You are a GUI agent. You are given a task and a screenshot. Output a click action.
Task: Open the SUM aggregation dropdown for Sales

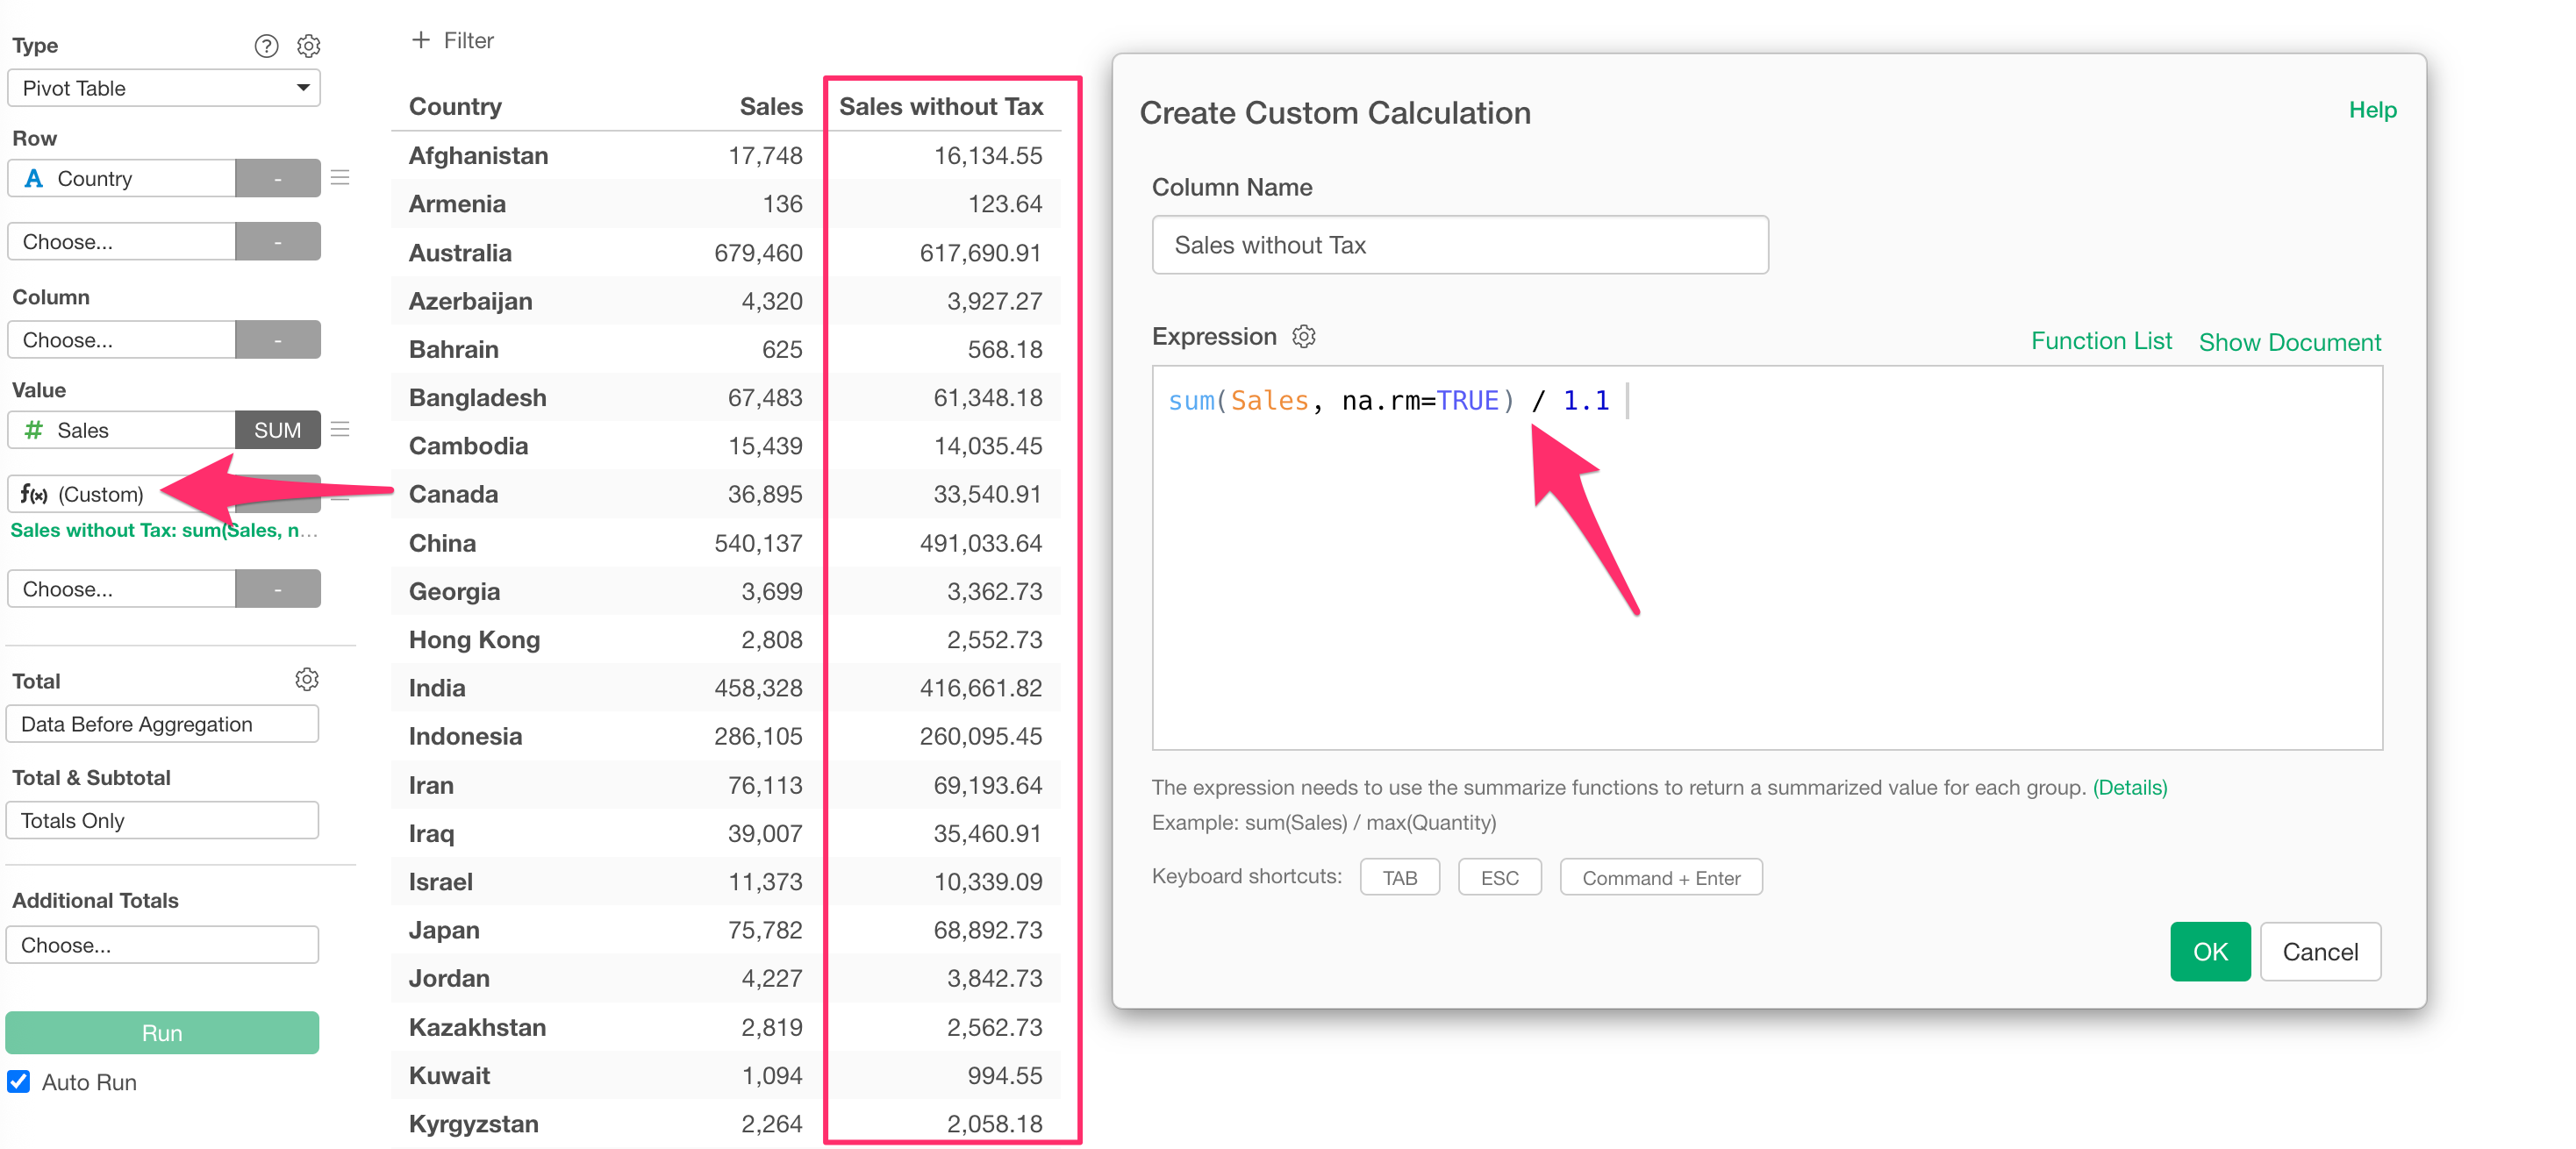[x=277, y=430]
